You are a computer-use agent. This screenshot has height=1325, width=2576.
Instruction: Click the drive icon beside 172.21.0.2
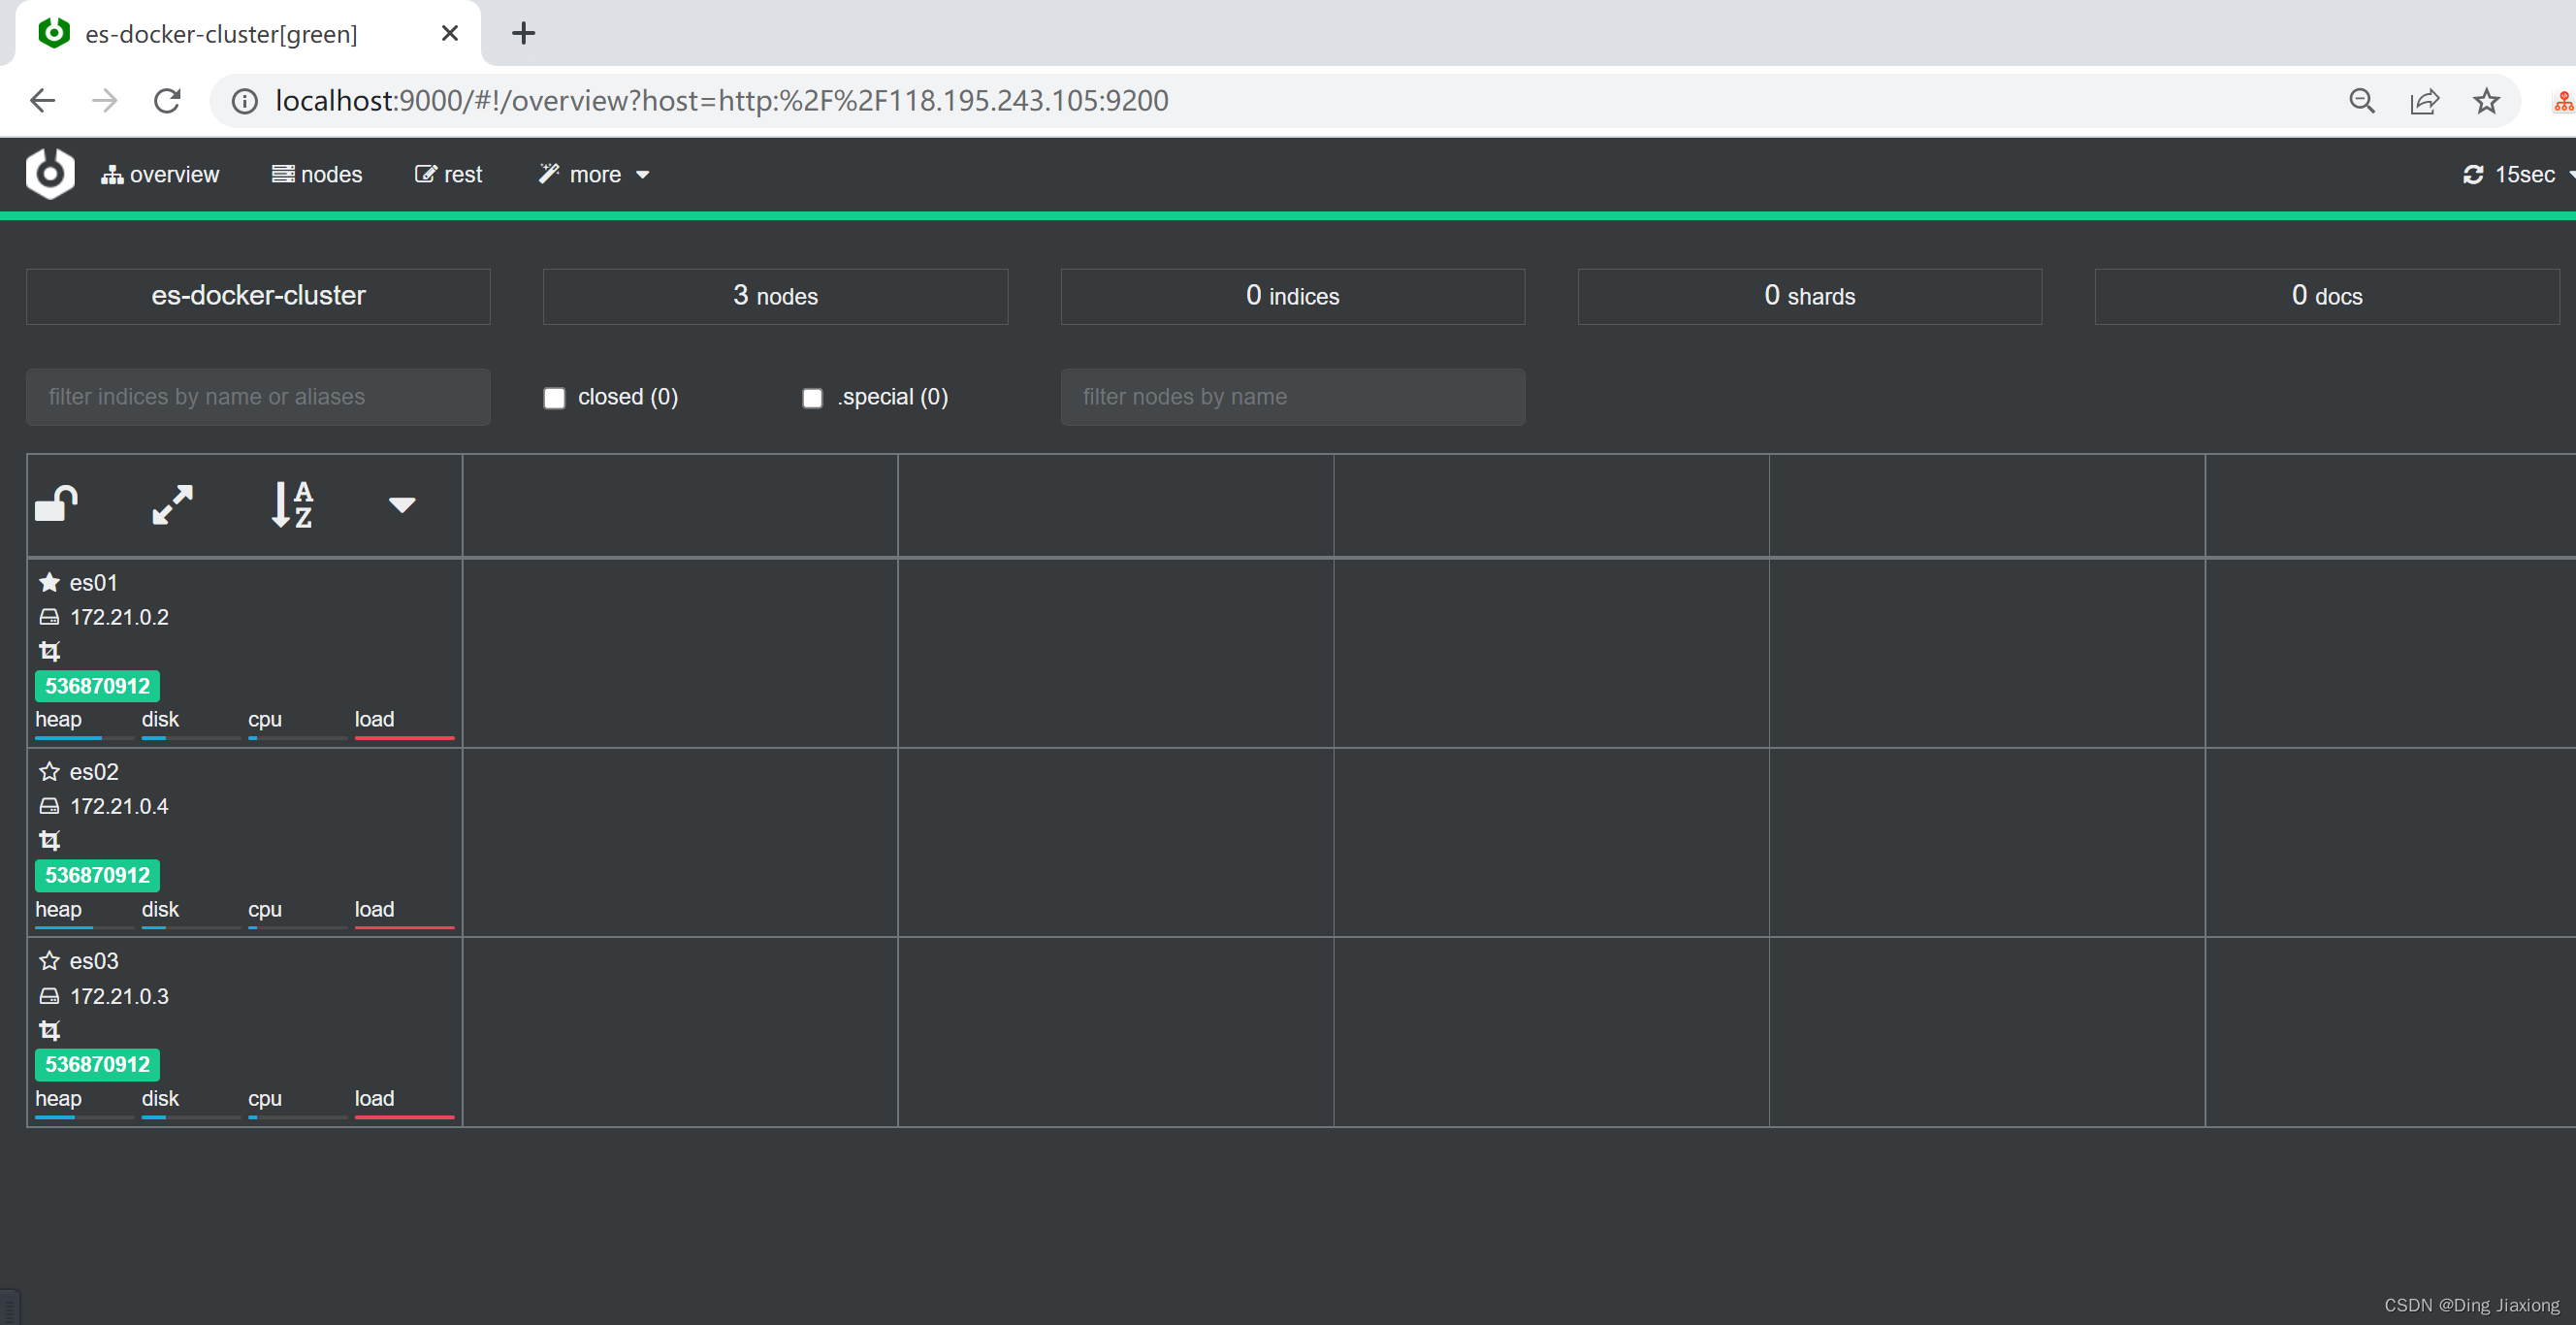pos(49,617)
